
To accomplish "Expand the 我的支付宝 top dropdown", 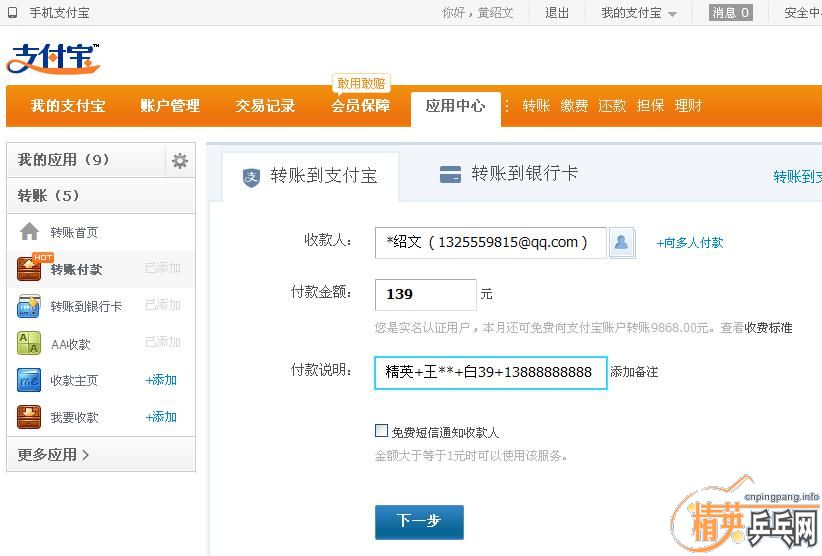I will (639, 13).
